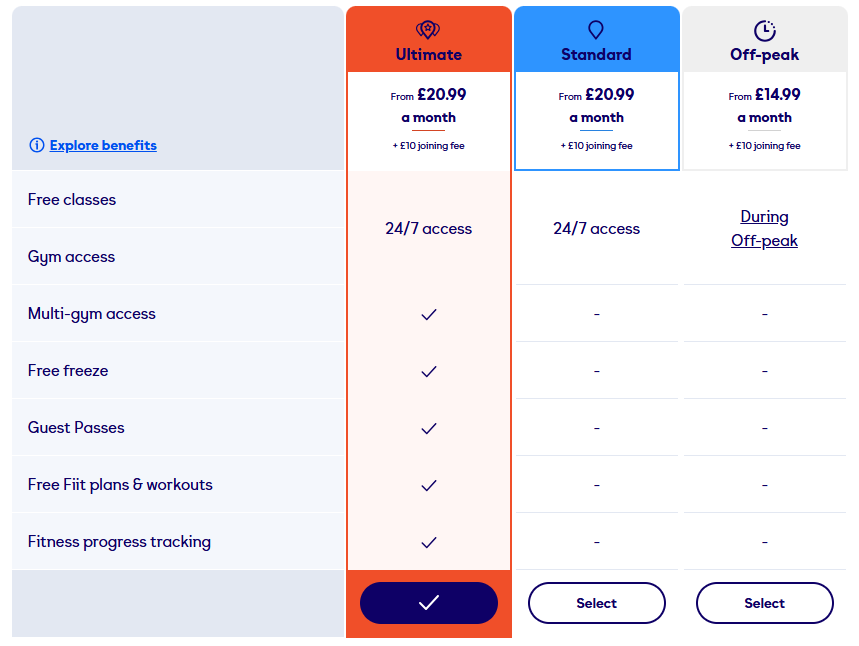Image resolution: width=859 pixels, height=646 pixels.
Task: Click the Fitness progress tracking checkmark
Action: click(x=428, y=542)
